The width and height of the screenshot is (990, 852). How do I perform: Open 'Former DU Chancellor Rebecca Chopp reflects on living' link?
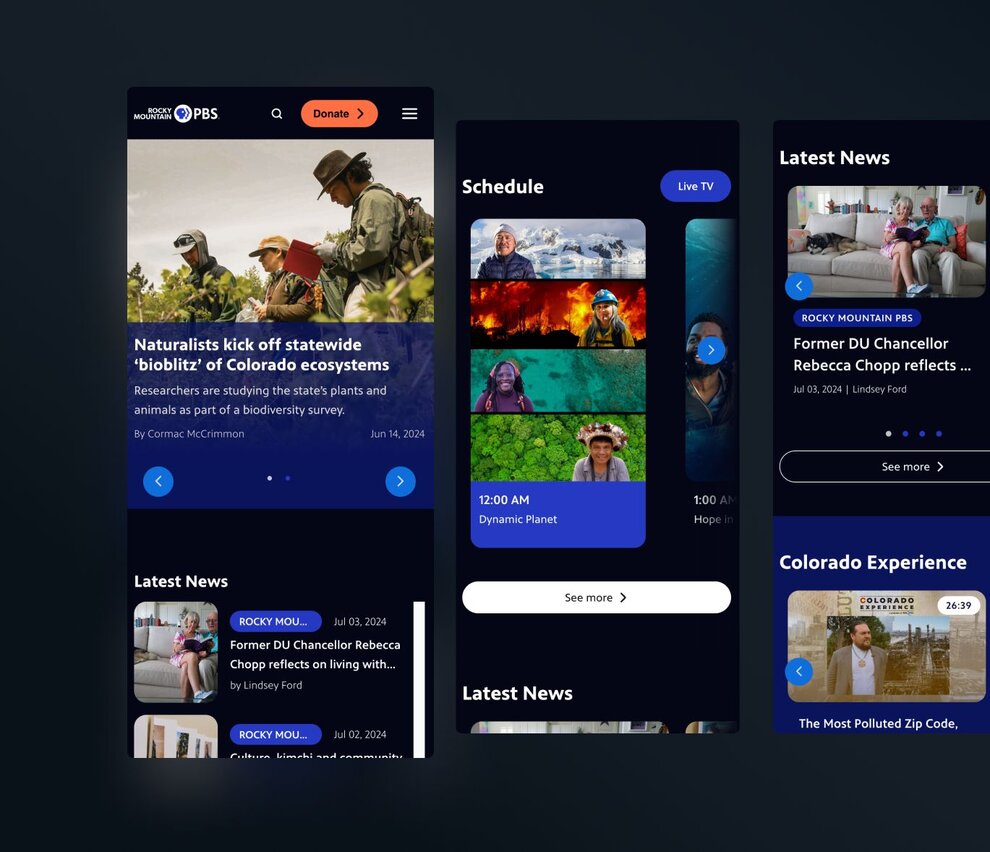(314, 654)
